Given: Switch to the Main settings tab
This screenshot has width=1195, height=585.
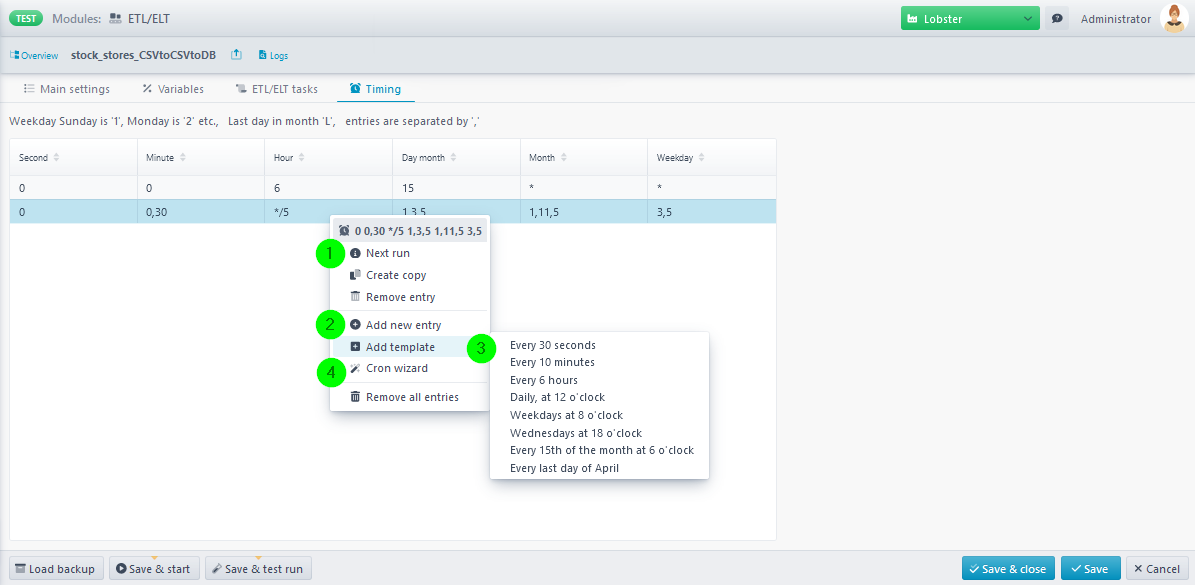Looking at the screenshot, I should tap(67, 89).
